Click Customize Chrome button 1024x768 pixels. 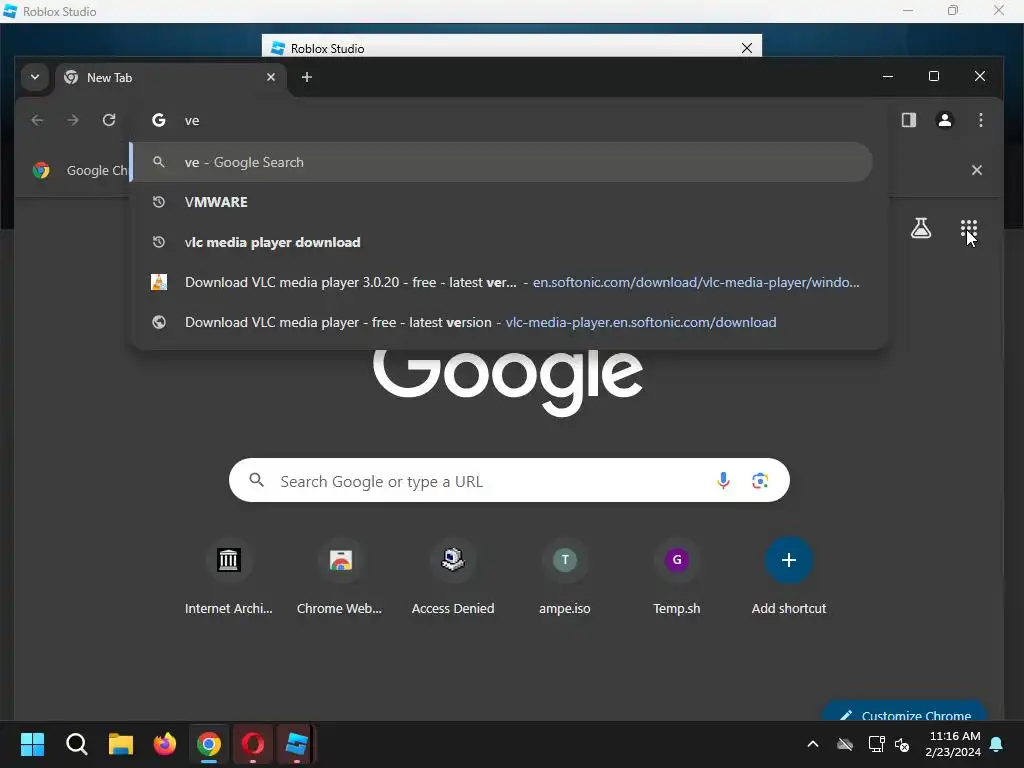pos(904,712)
